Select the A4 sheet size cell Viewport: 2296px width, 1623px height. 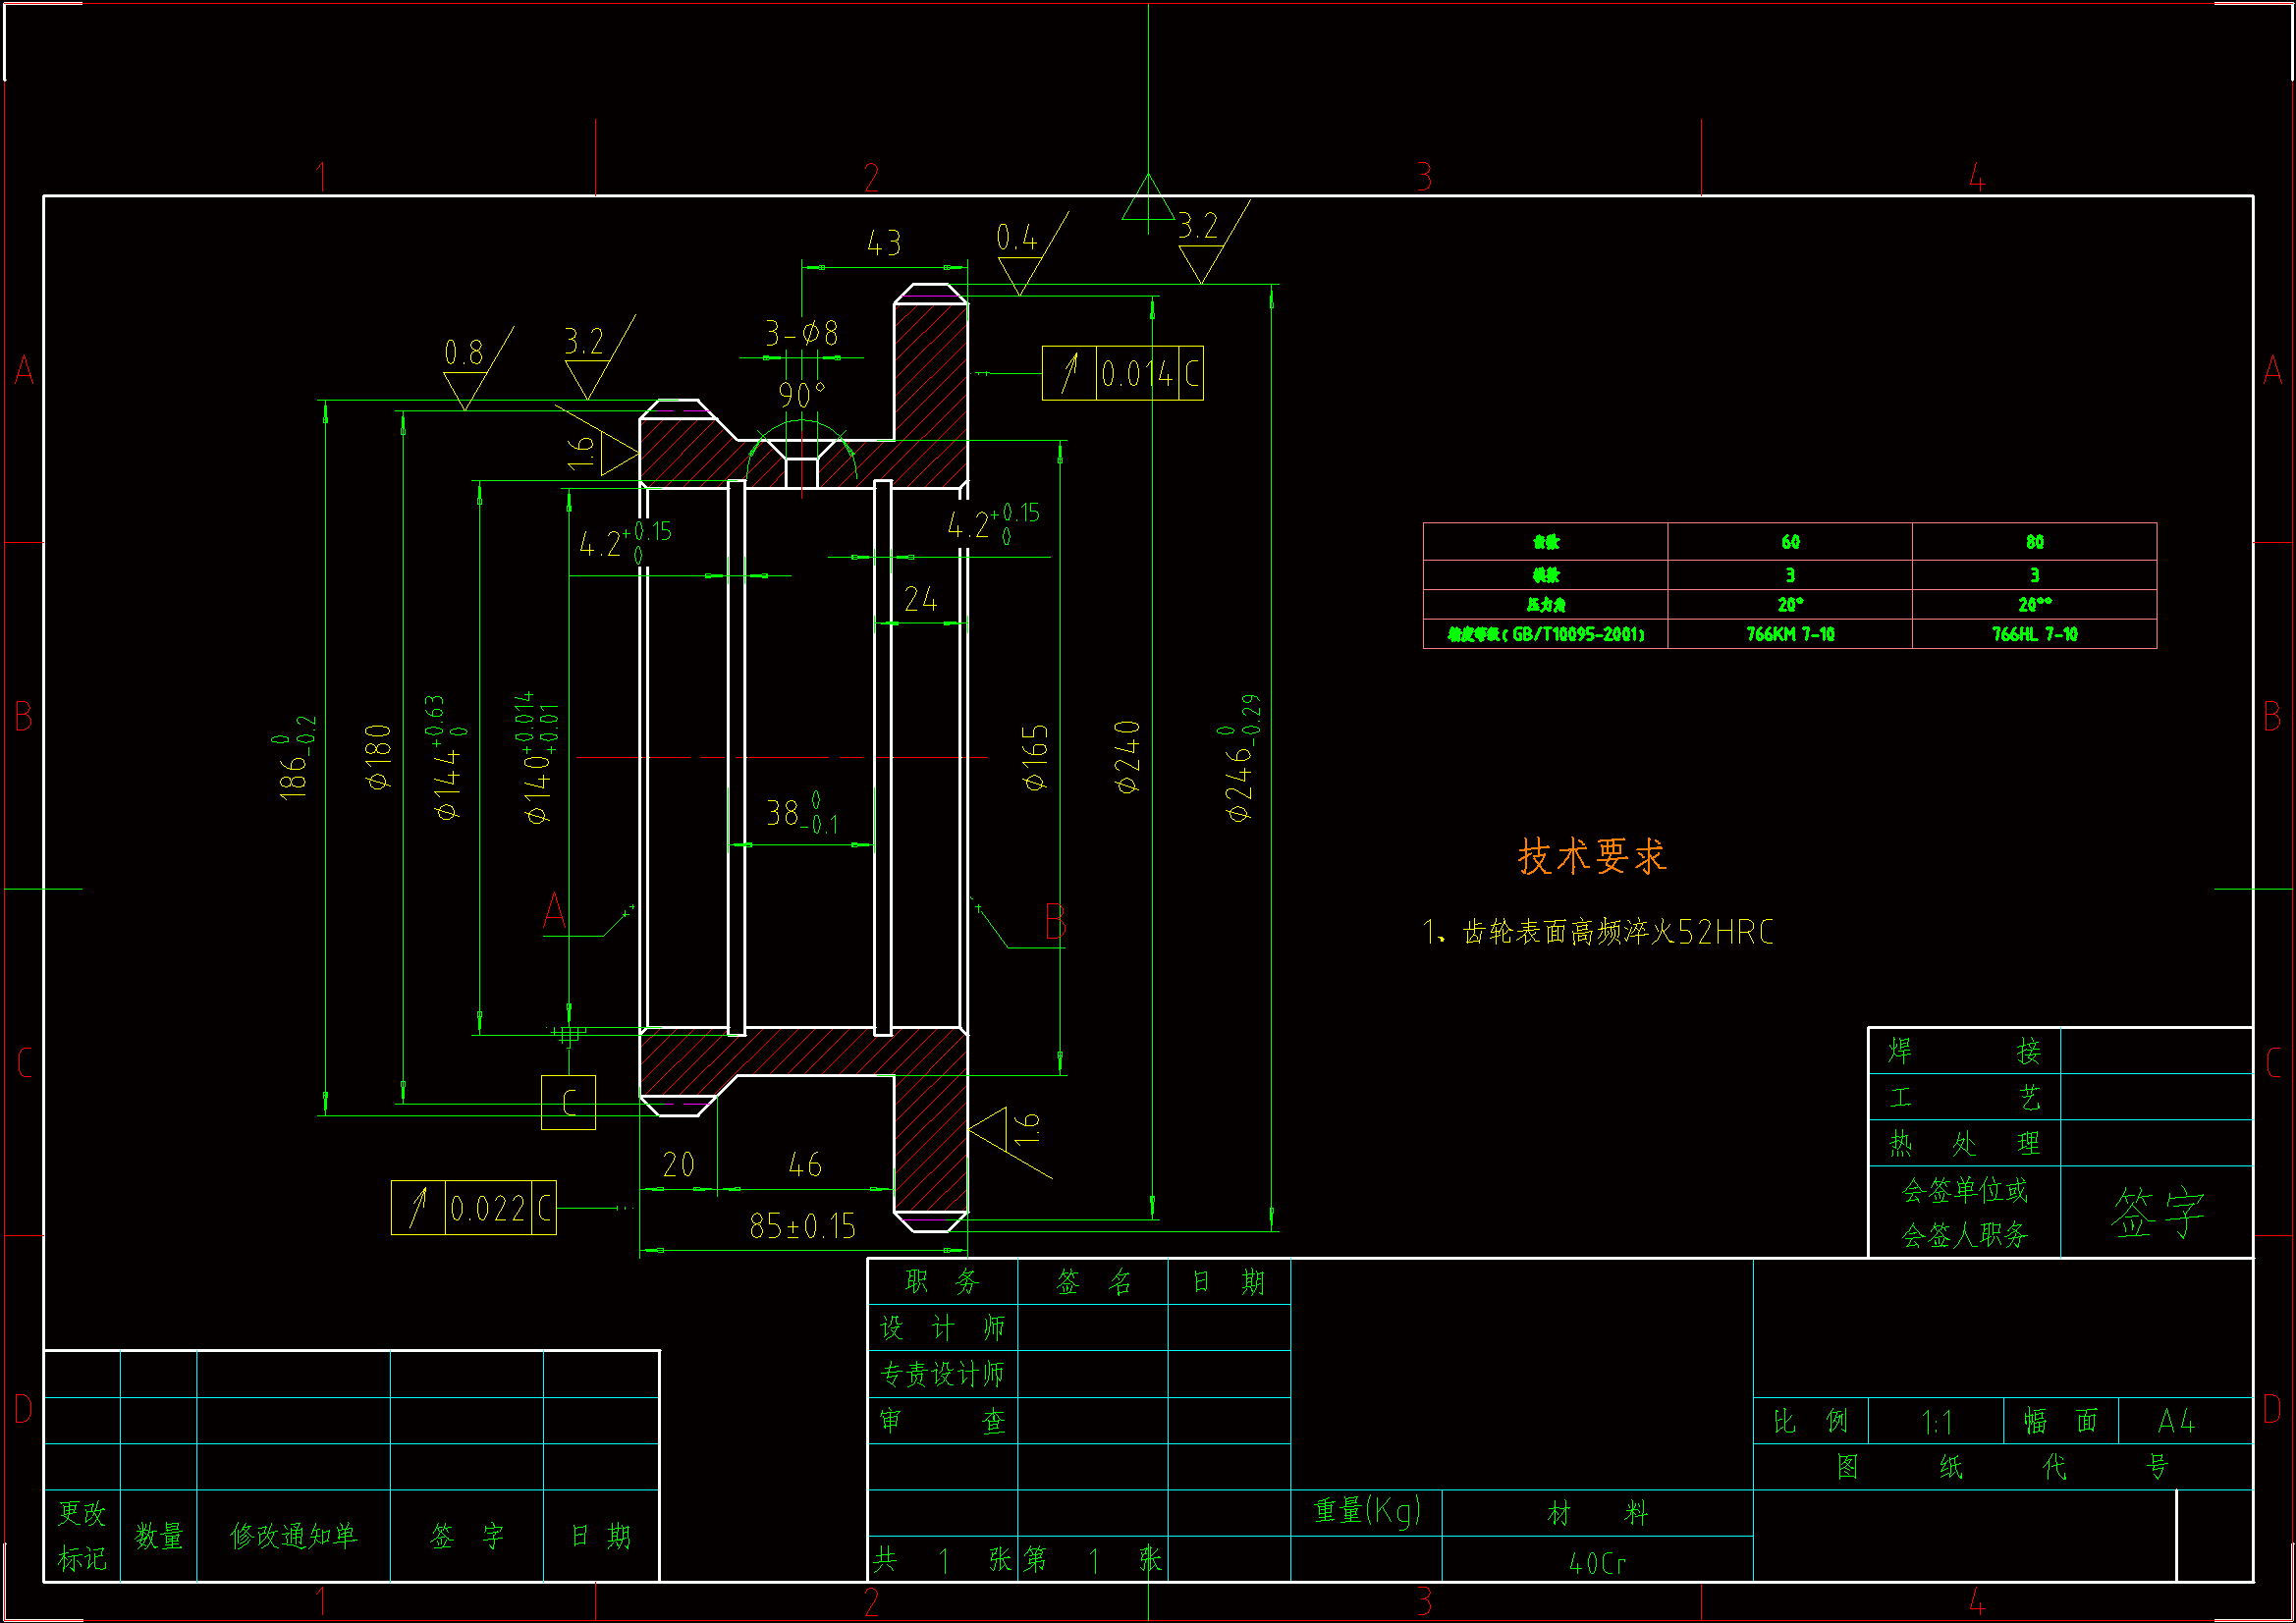coord(2175,1421)
